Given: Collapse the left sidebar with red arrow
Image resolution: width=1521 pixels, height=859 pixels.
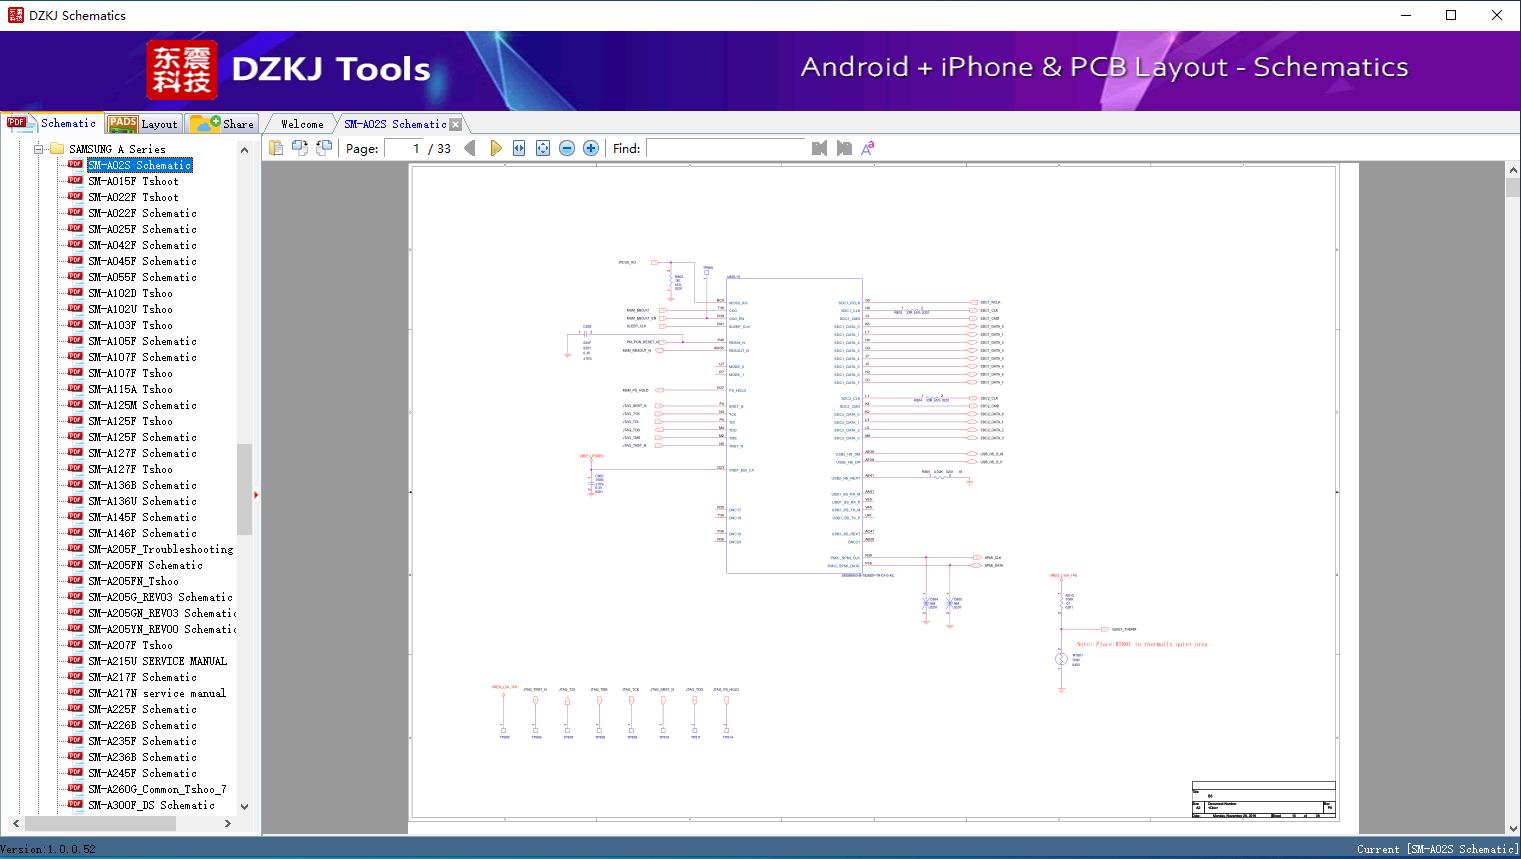Looking at the screenshot, I should tap(256, 494).
